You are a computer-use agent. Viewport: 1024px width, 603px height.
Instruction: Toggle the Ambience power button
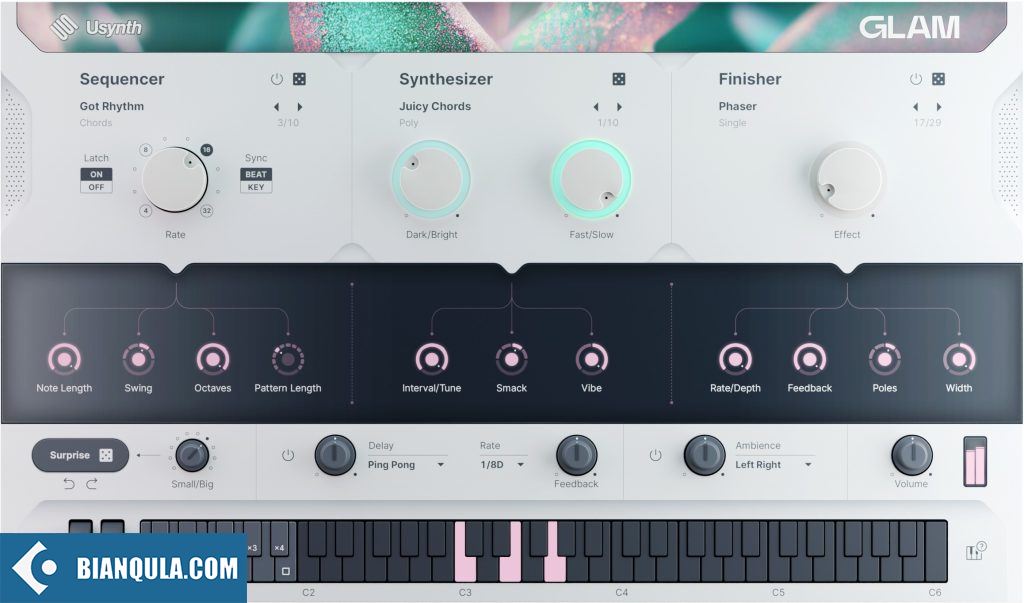656,455
